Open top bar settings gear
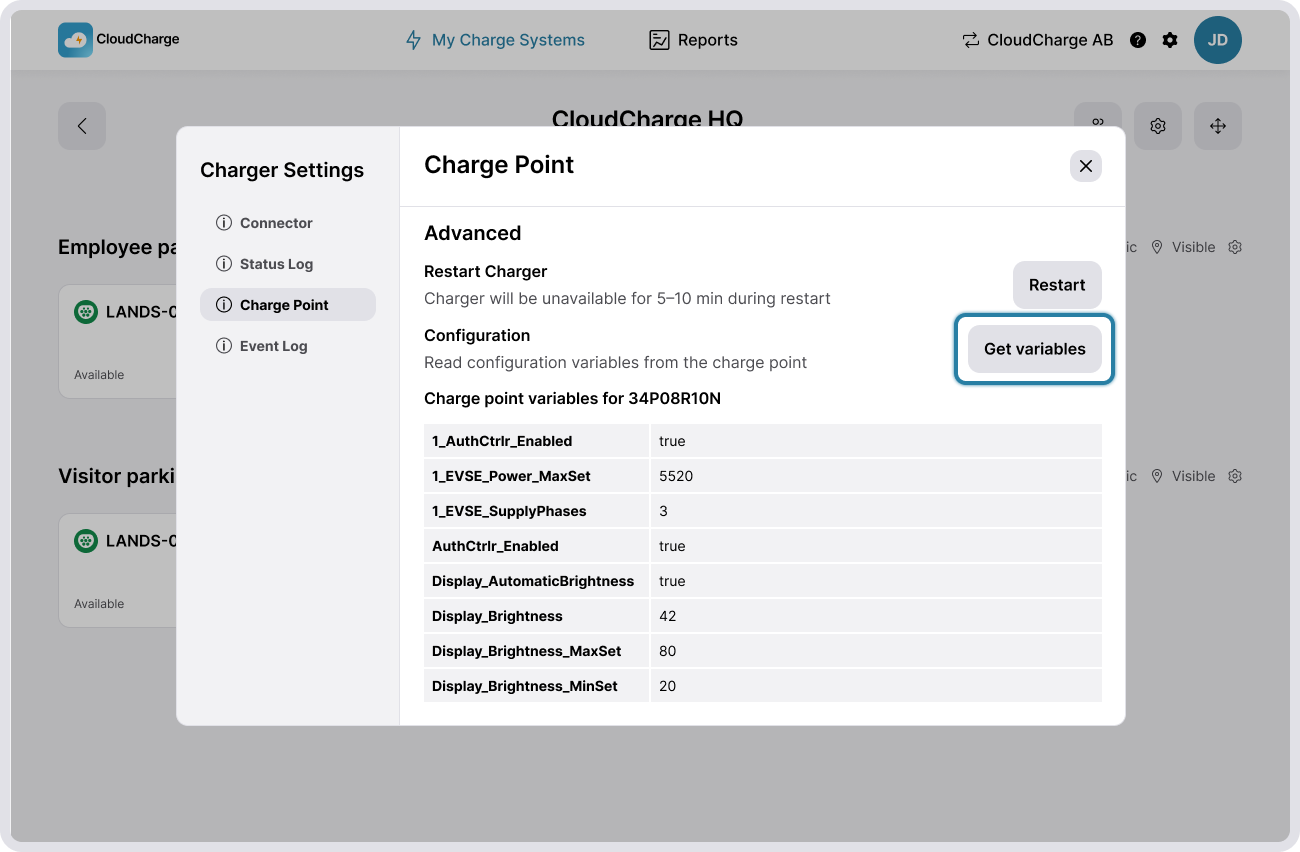 pyautogui.click(x=1170, y=40)
